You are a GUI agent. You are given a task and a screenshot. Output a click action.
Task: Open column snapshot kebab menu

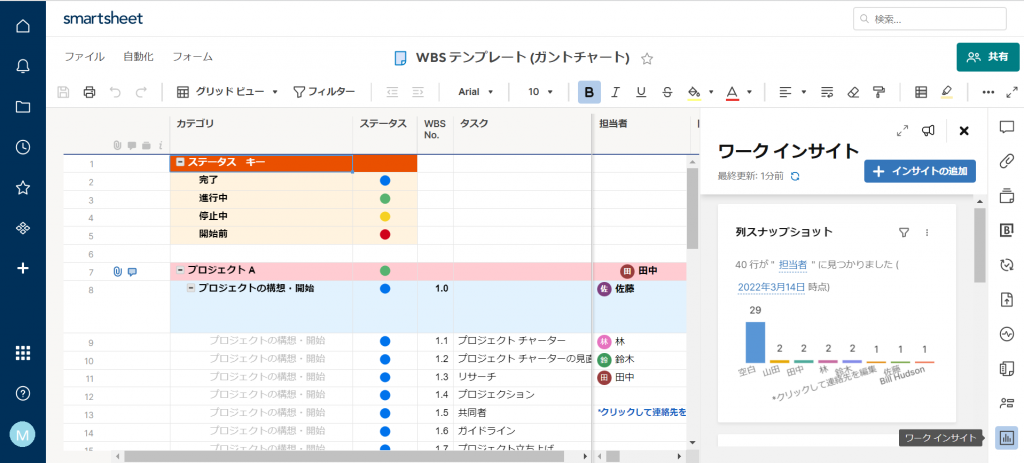click(926, 232)
